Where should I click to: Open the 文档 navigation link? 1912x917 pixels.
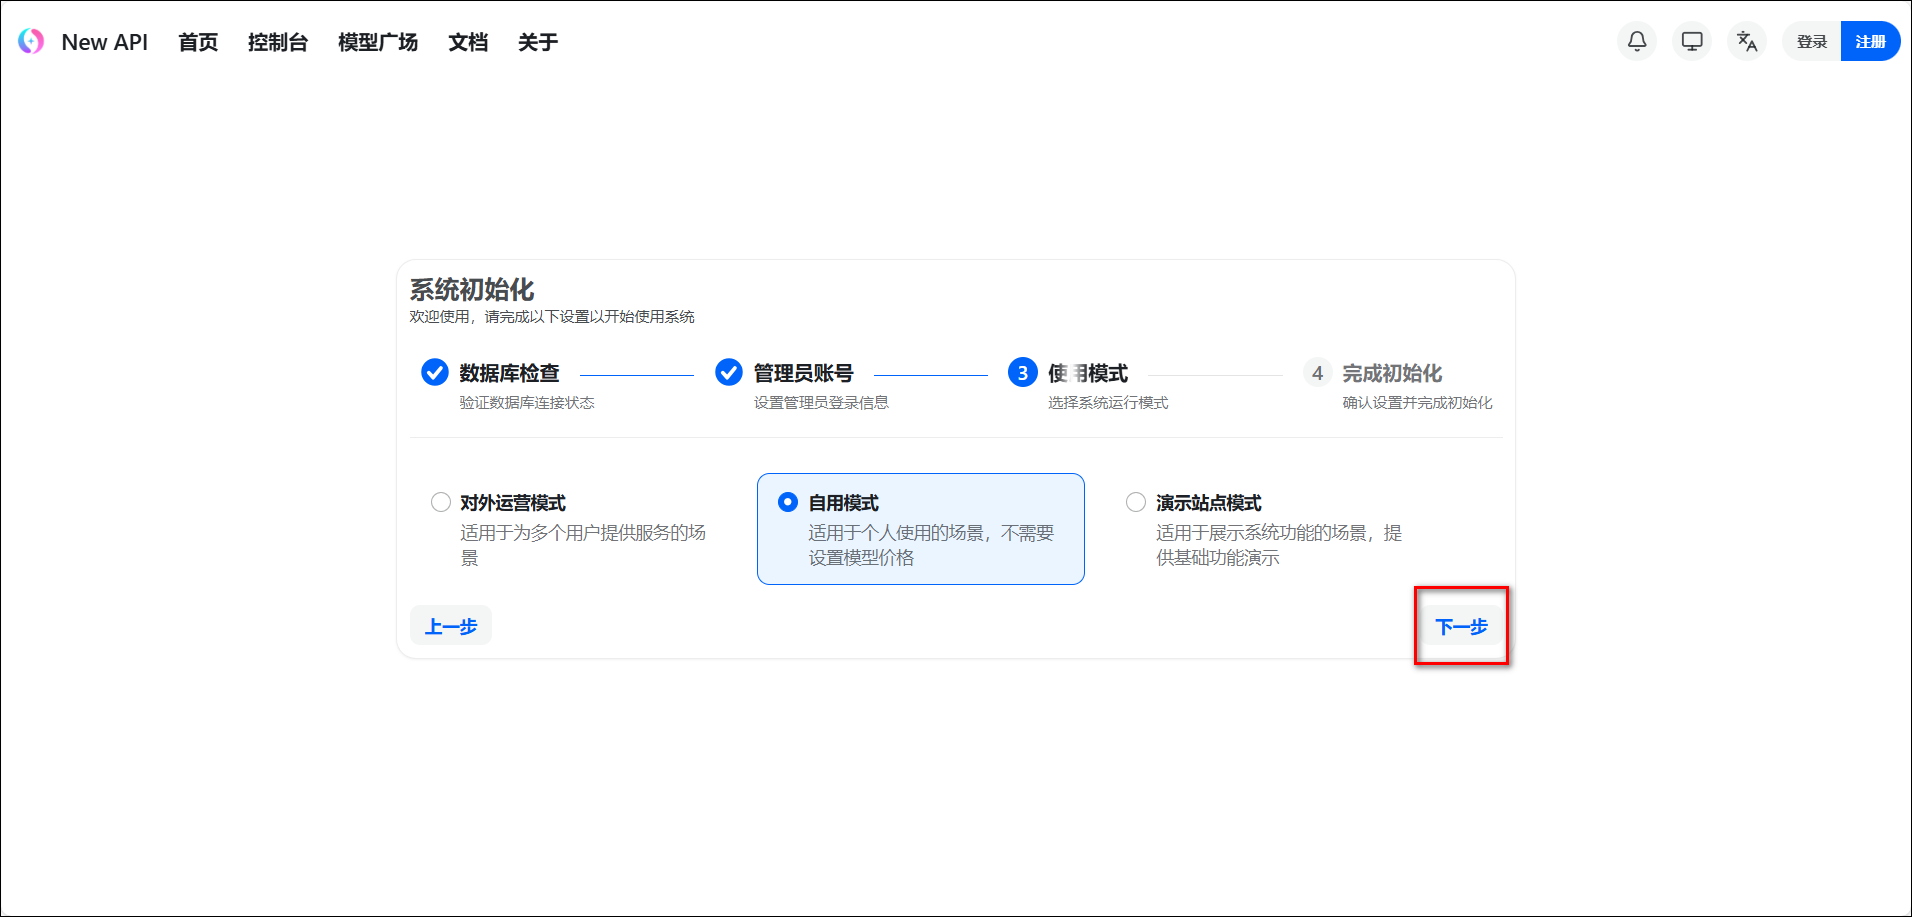point(468,42)
